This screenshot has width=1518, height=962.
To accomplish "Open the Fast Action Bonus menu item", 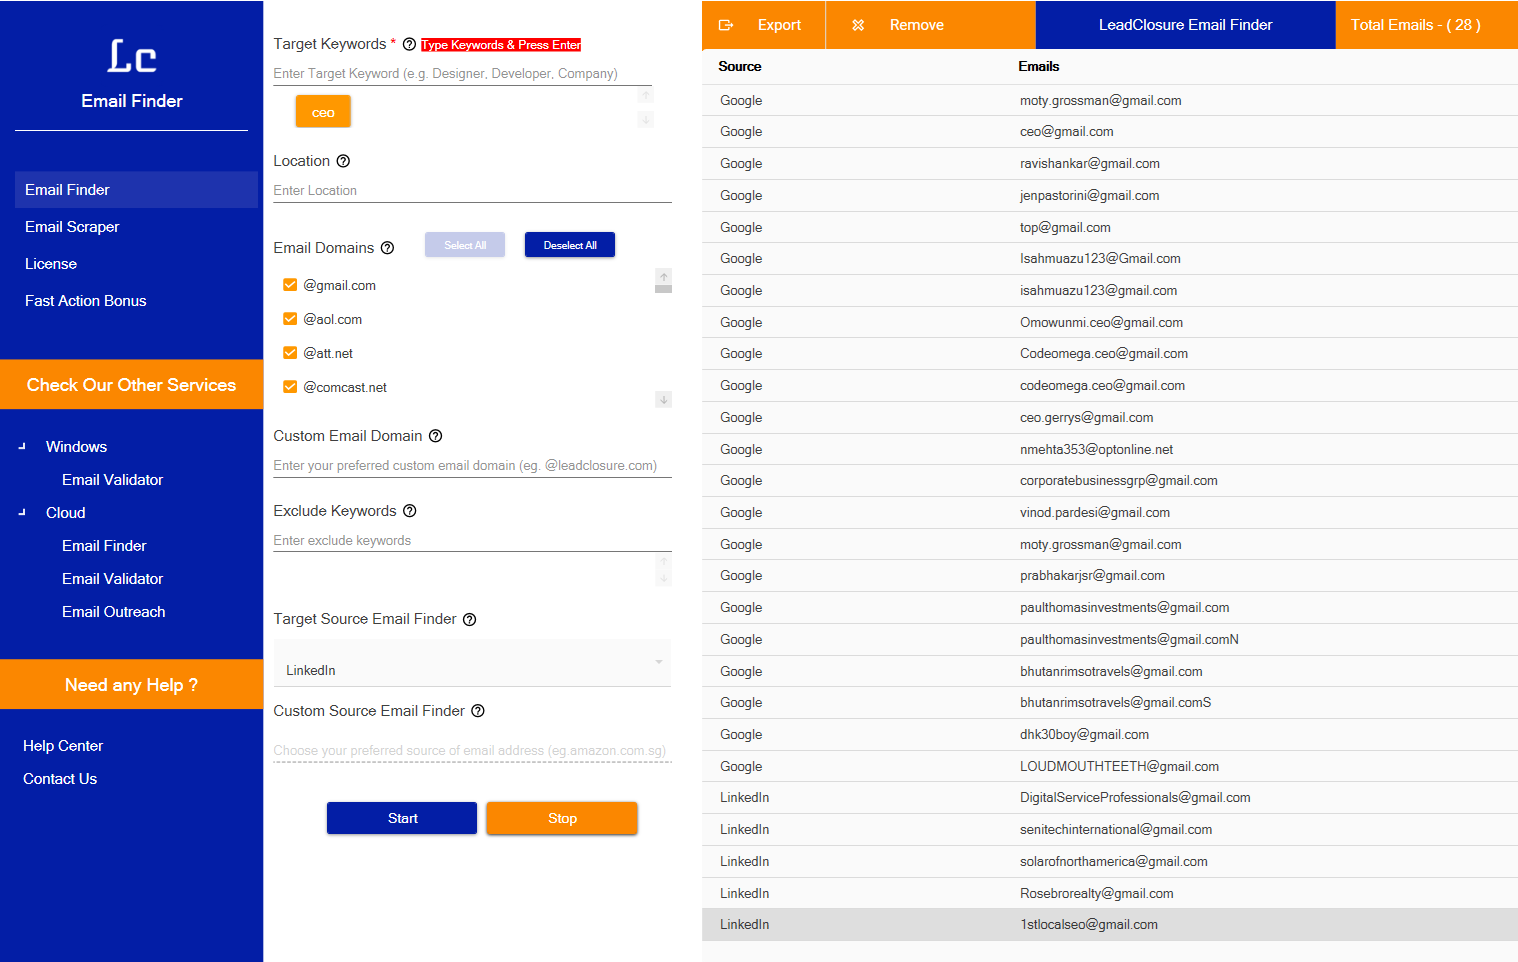I will click(86, 301).
